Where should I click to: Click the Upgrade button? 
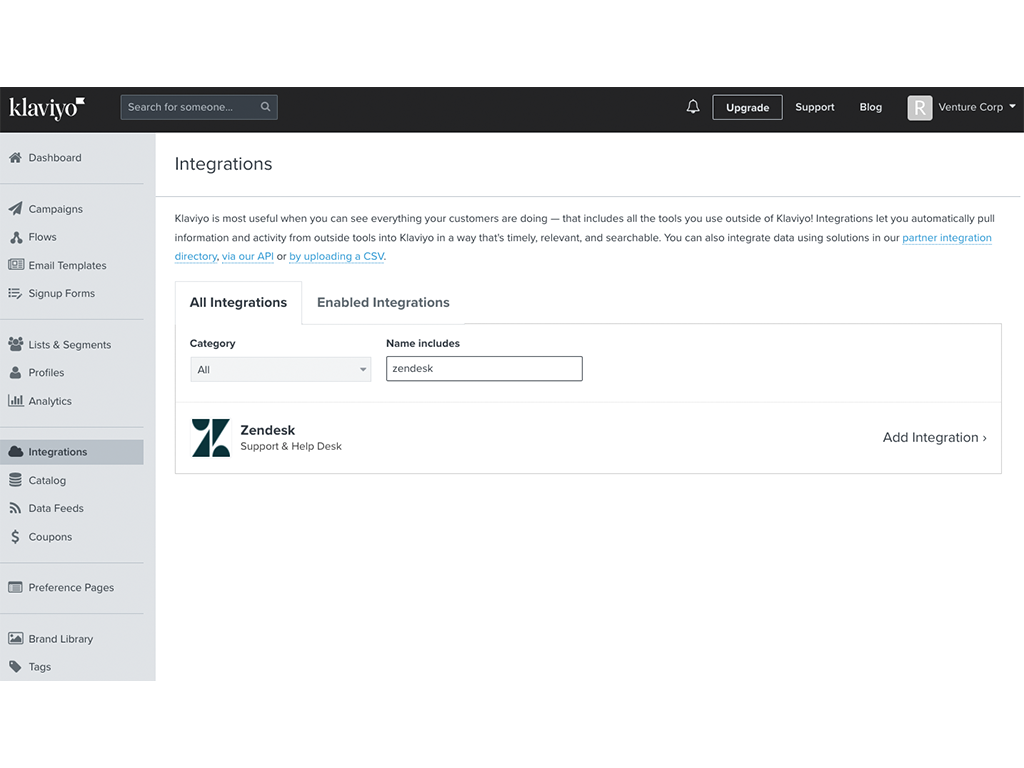click(747, 108)
